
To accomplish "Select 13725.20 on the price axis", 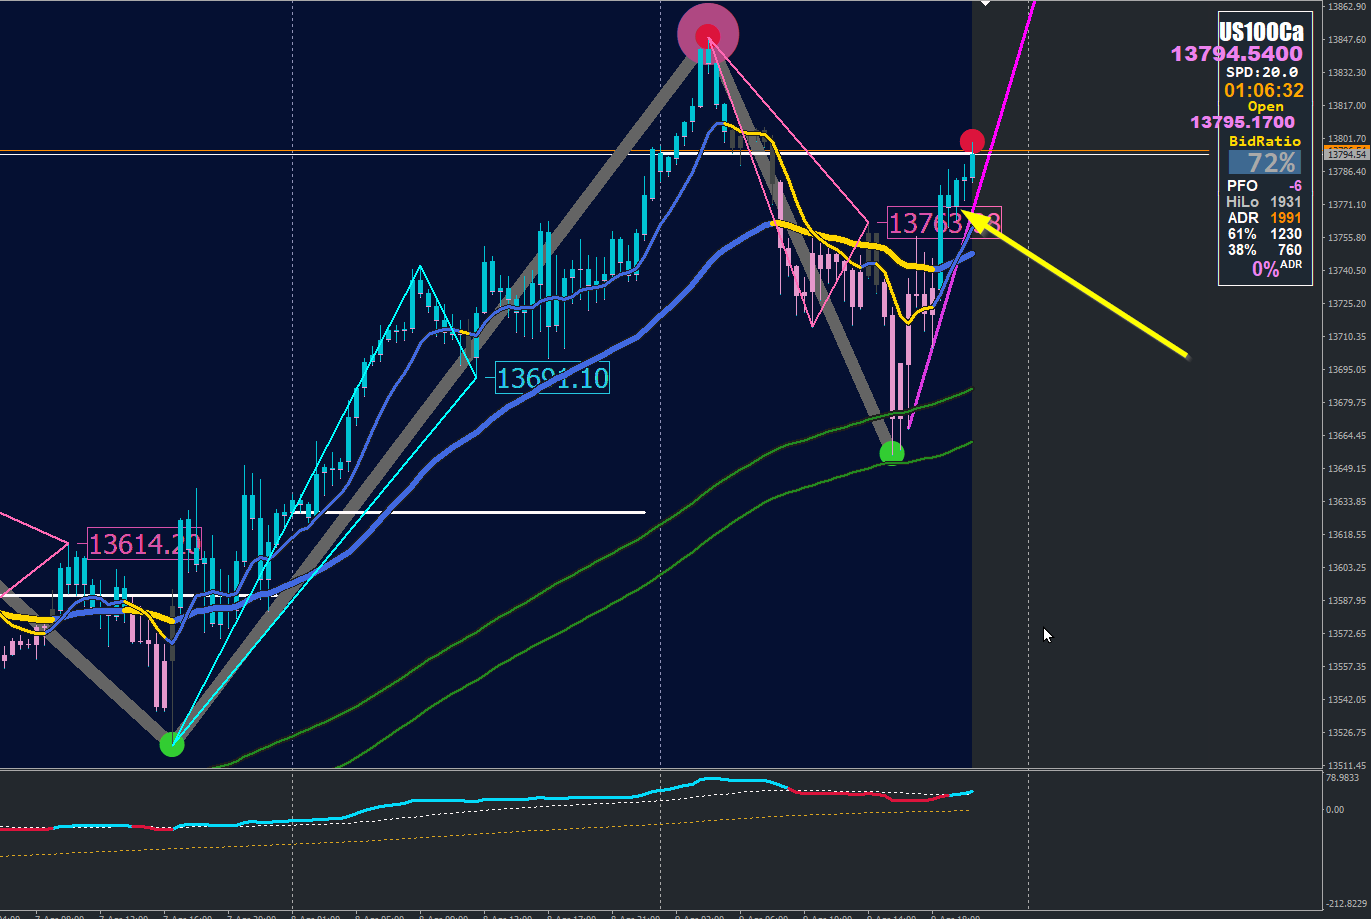I will point(1346,303).
